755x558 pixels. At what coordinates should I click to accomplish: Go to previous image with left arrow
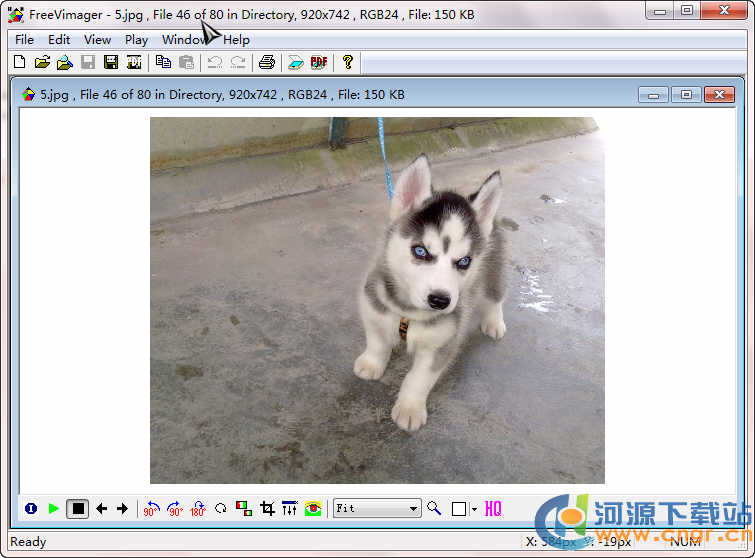(x=101, y=508)
